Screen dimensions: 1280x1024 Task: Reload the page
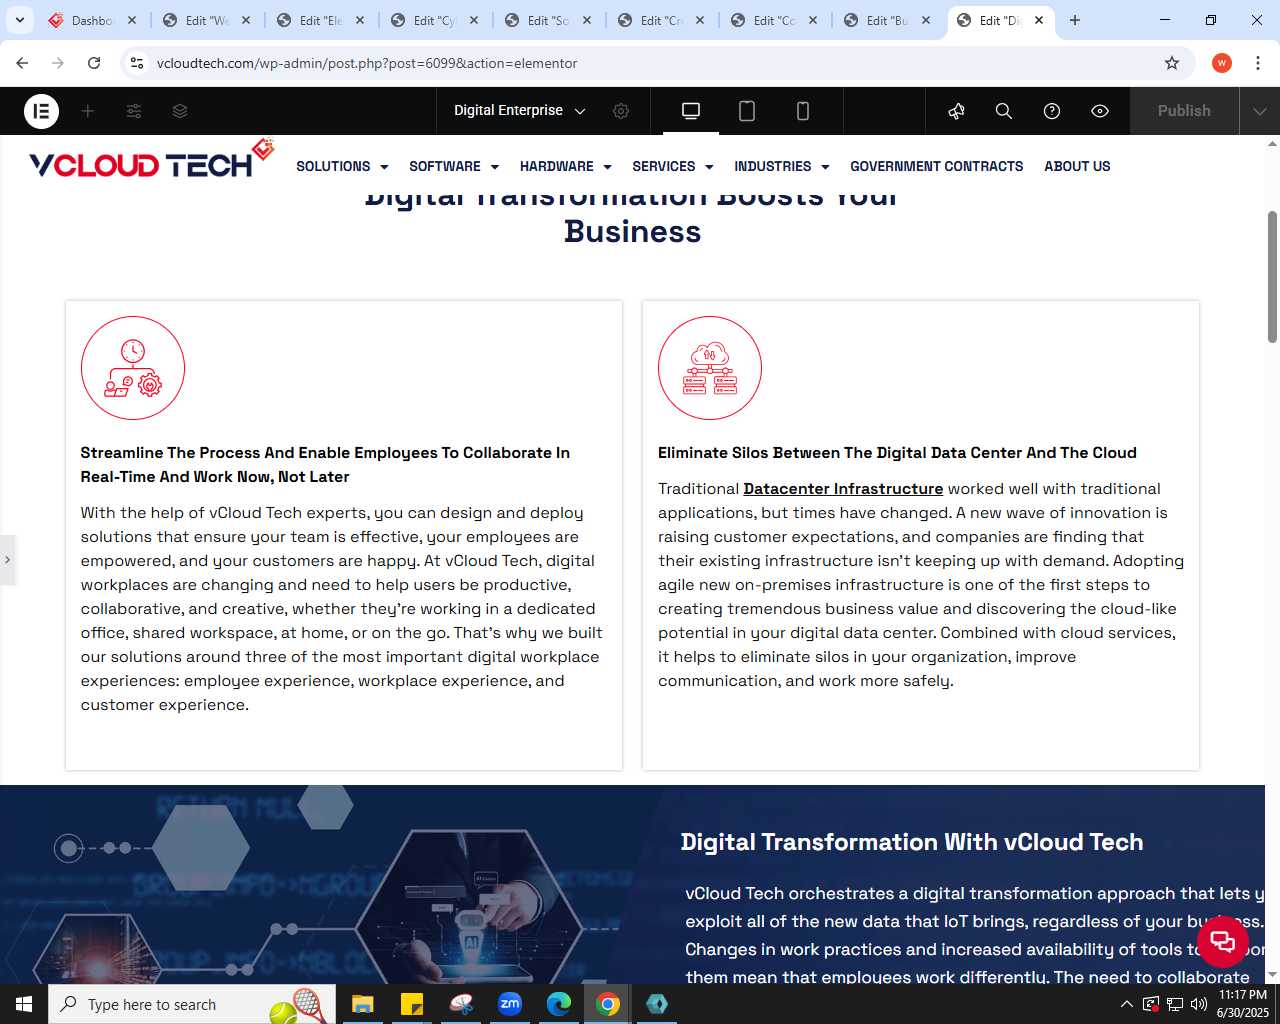tap(94, 63)
